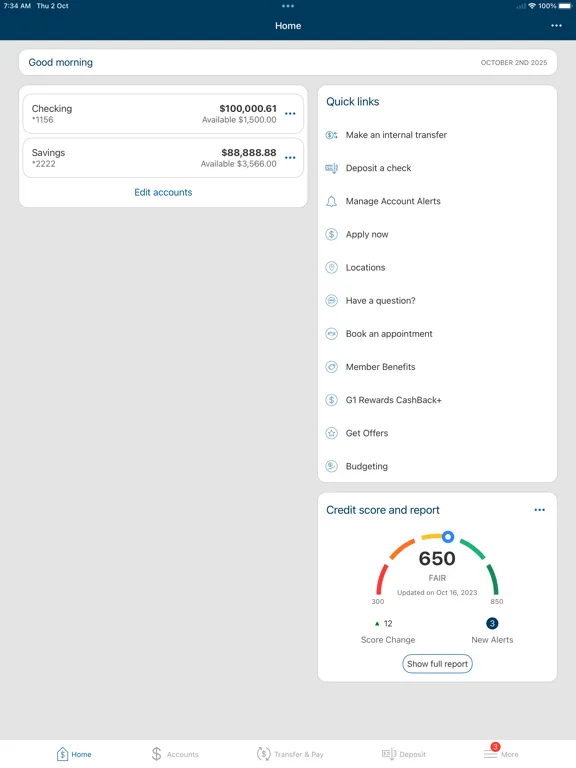Tap the Accounts dollar icon in bottom bar
This screenshot has height=768, width=576.
coord(156,754)
